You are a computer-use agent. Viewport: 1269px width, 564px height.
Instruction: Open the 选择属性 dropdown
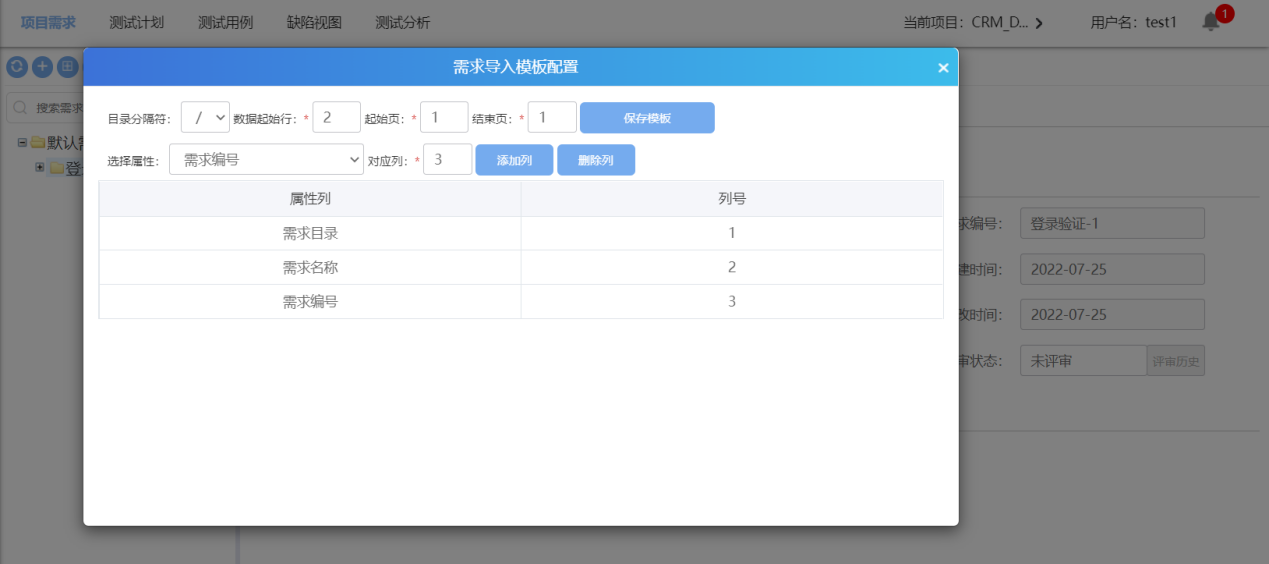coord(266,159)
